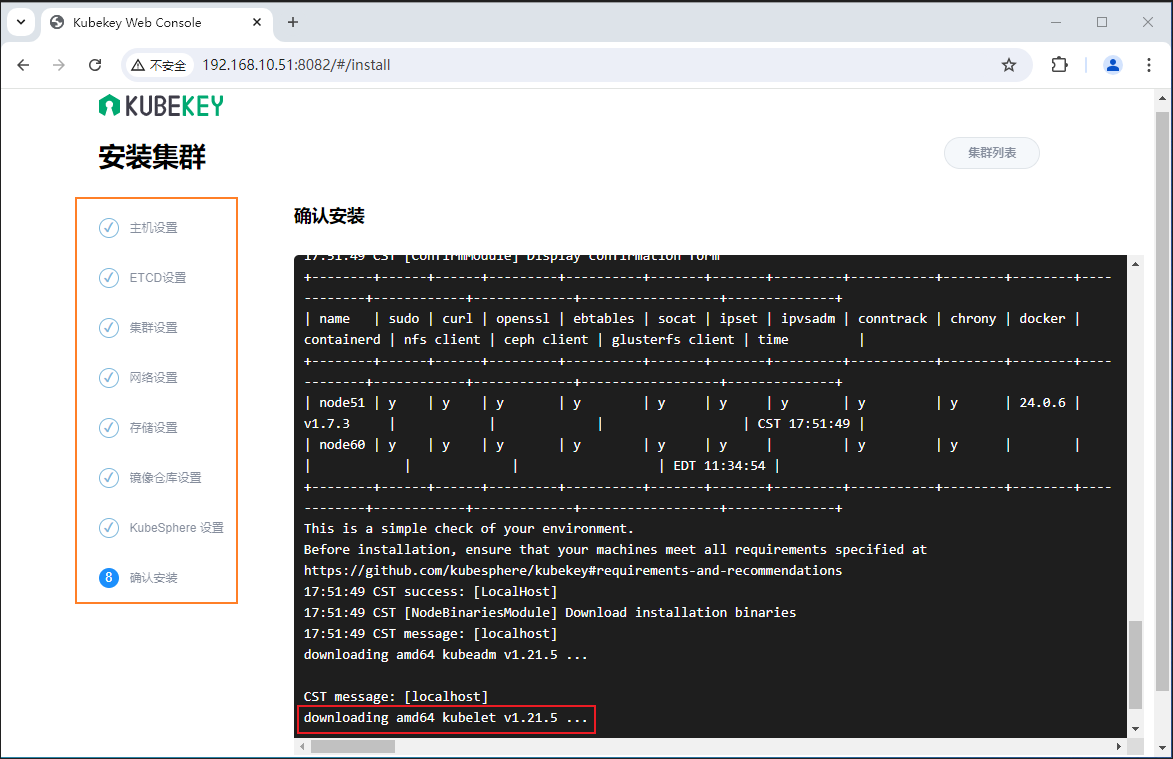Click the browser forward arrow
The height and width of the screenshot is (759, 1173).
(59, 65)
